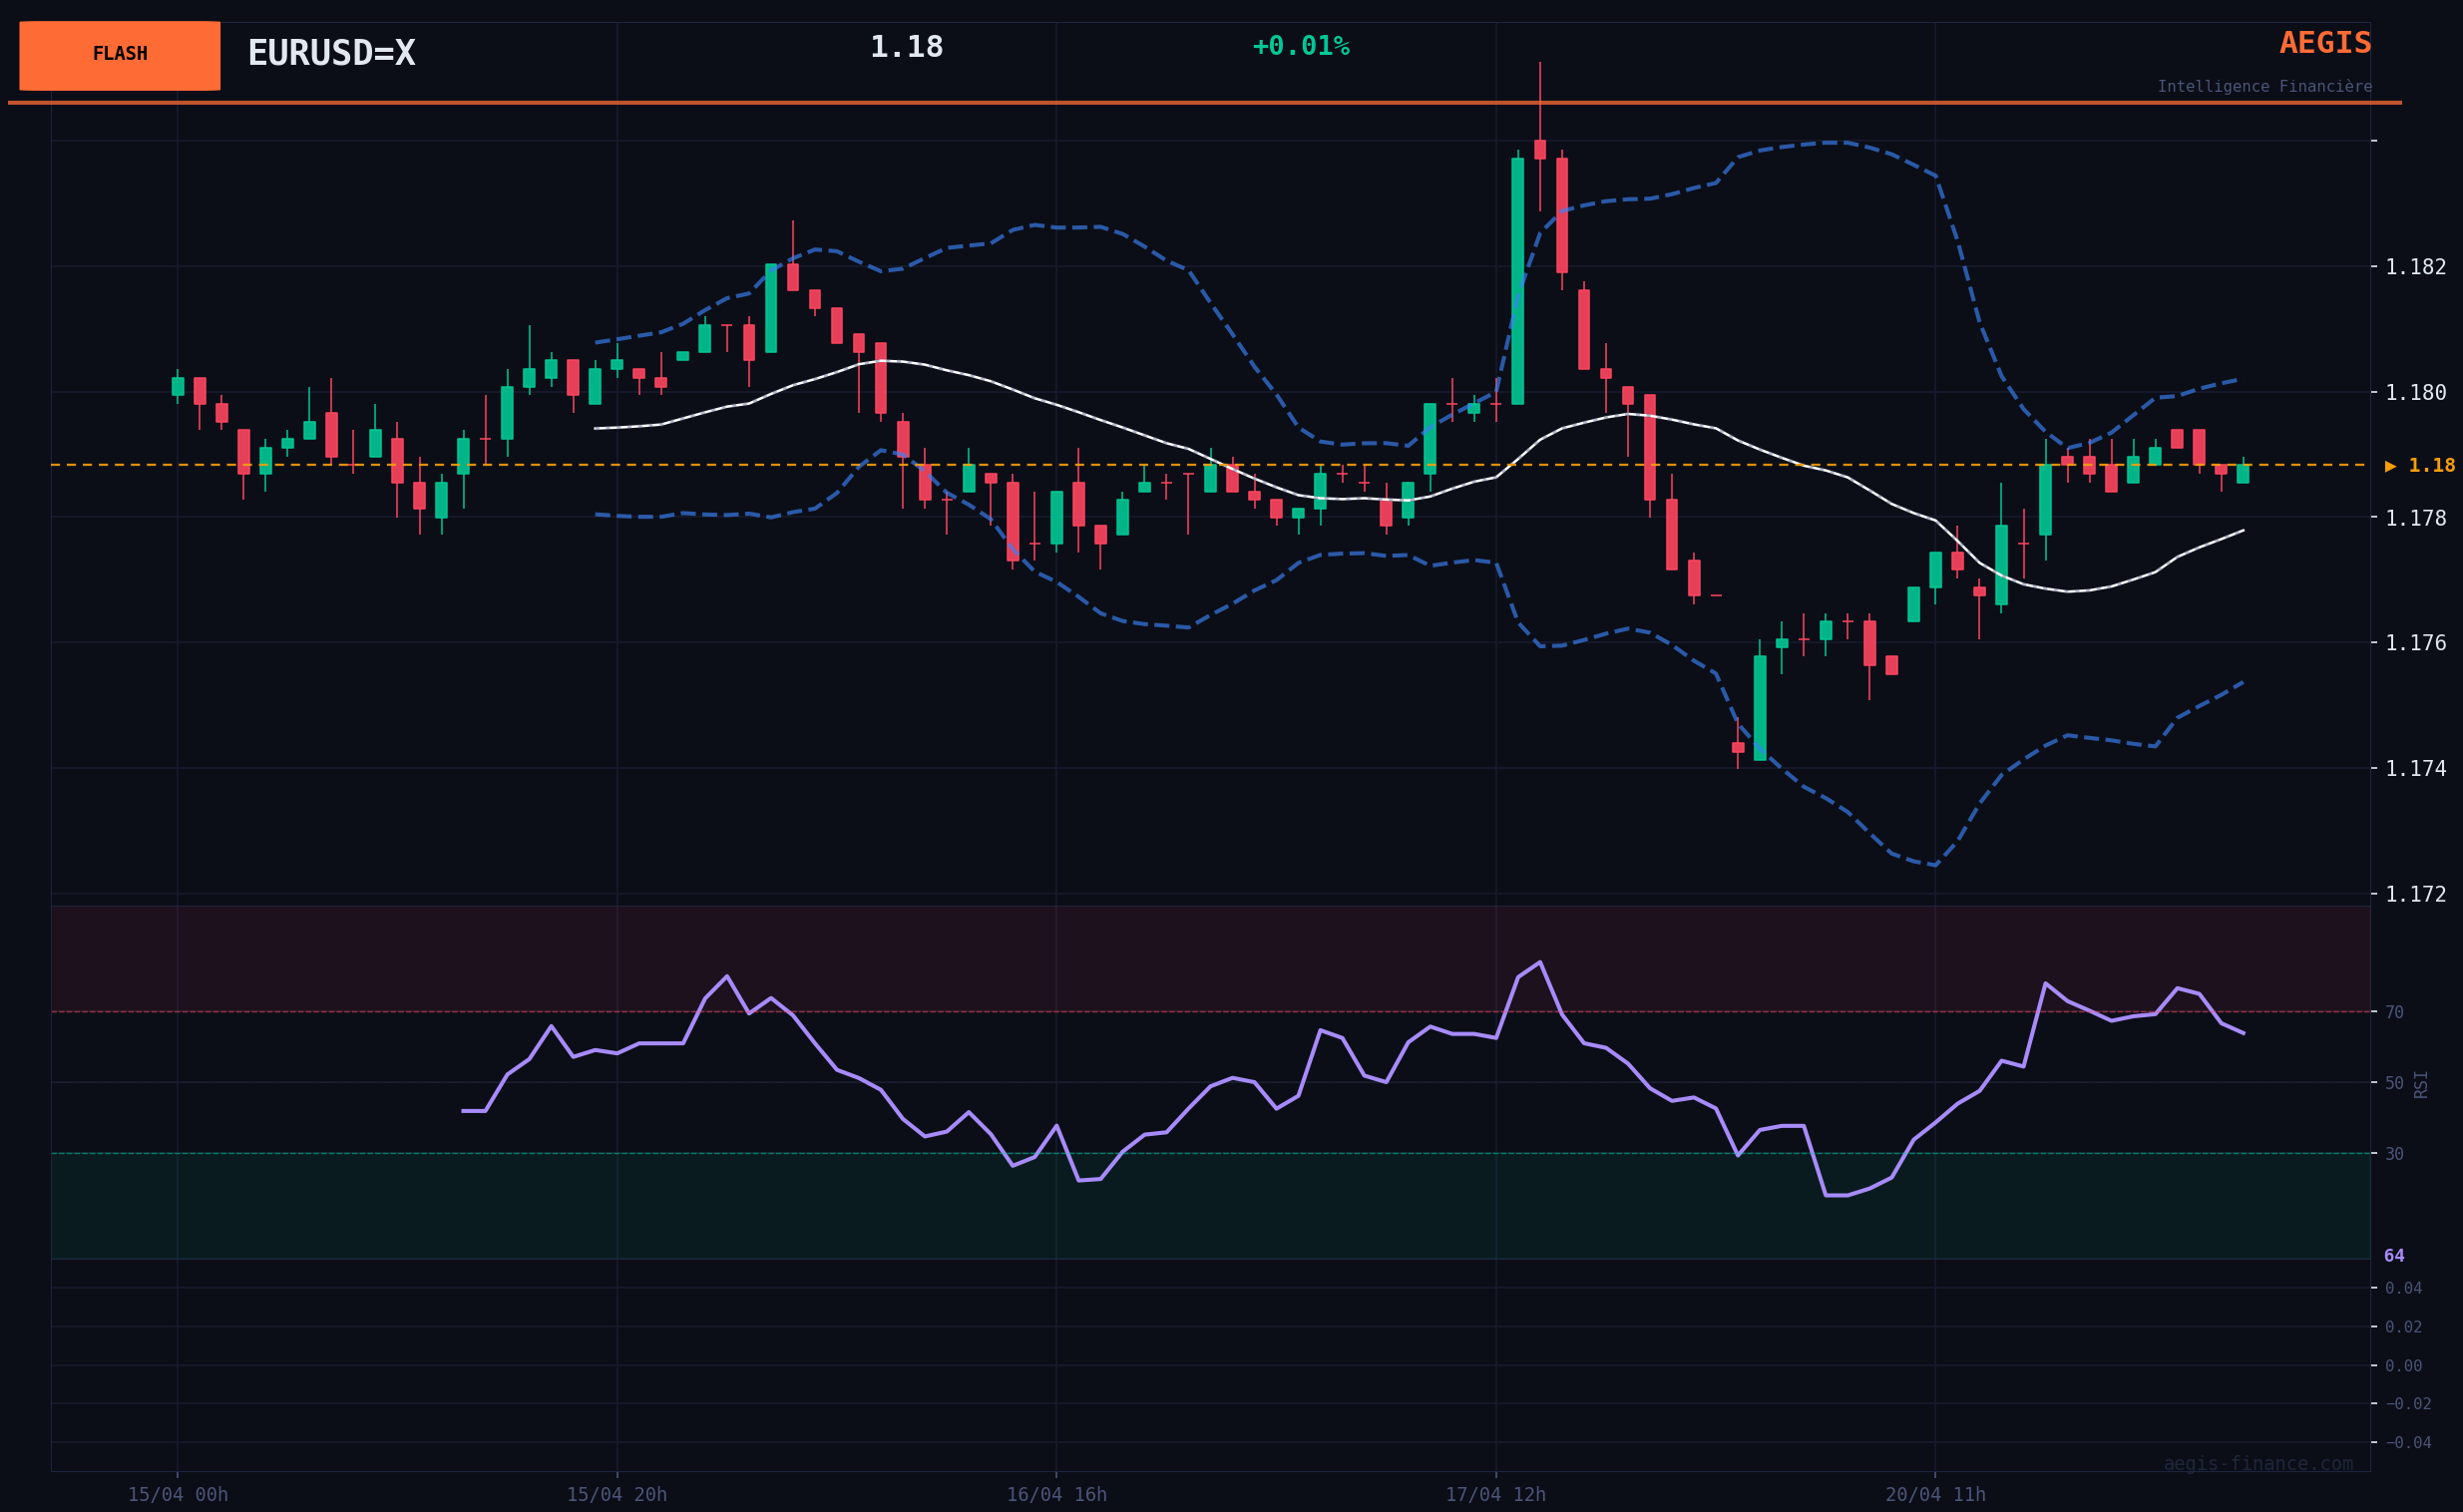Image resolution: width=2463 pixels, height=1512 pixels.
Task: Click the purple RSI value 64
Action: (2394, 1256)
